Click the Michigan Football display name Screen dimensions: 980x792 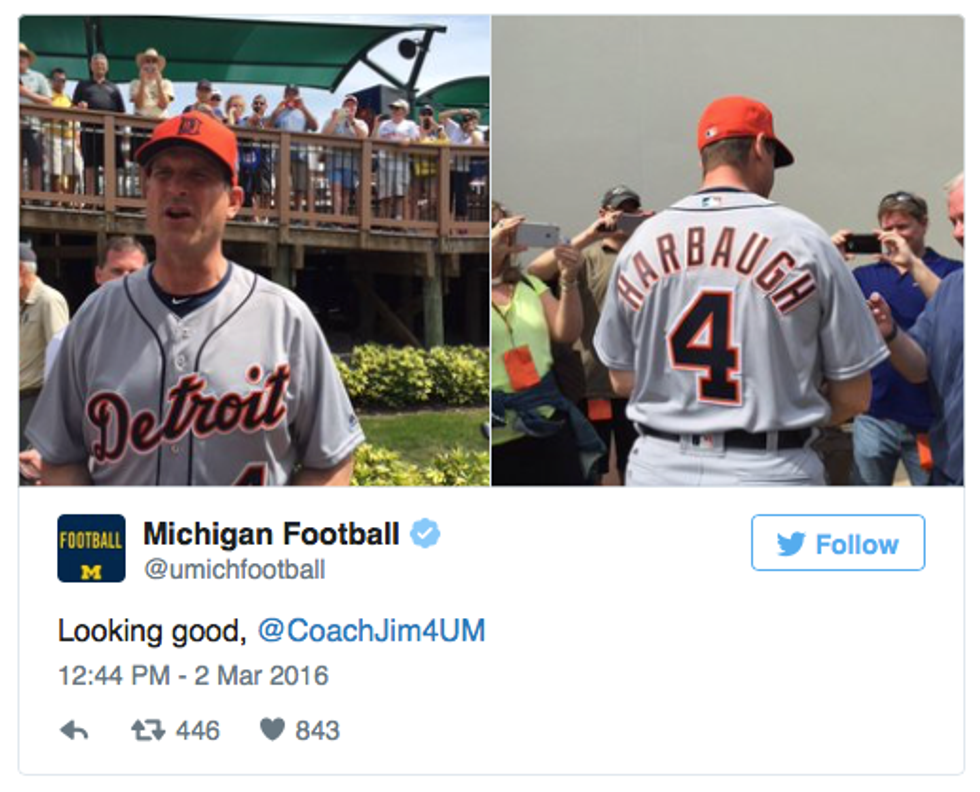[271, 534]
